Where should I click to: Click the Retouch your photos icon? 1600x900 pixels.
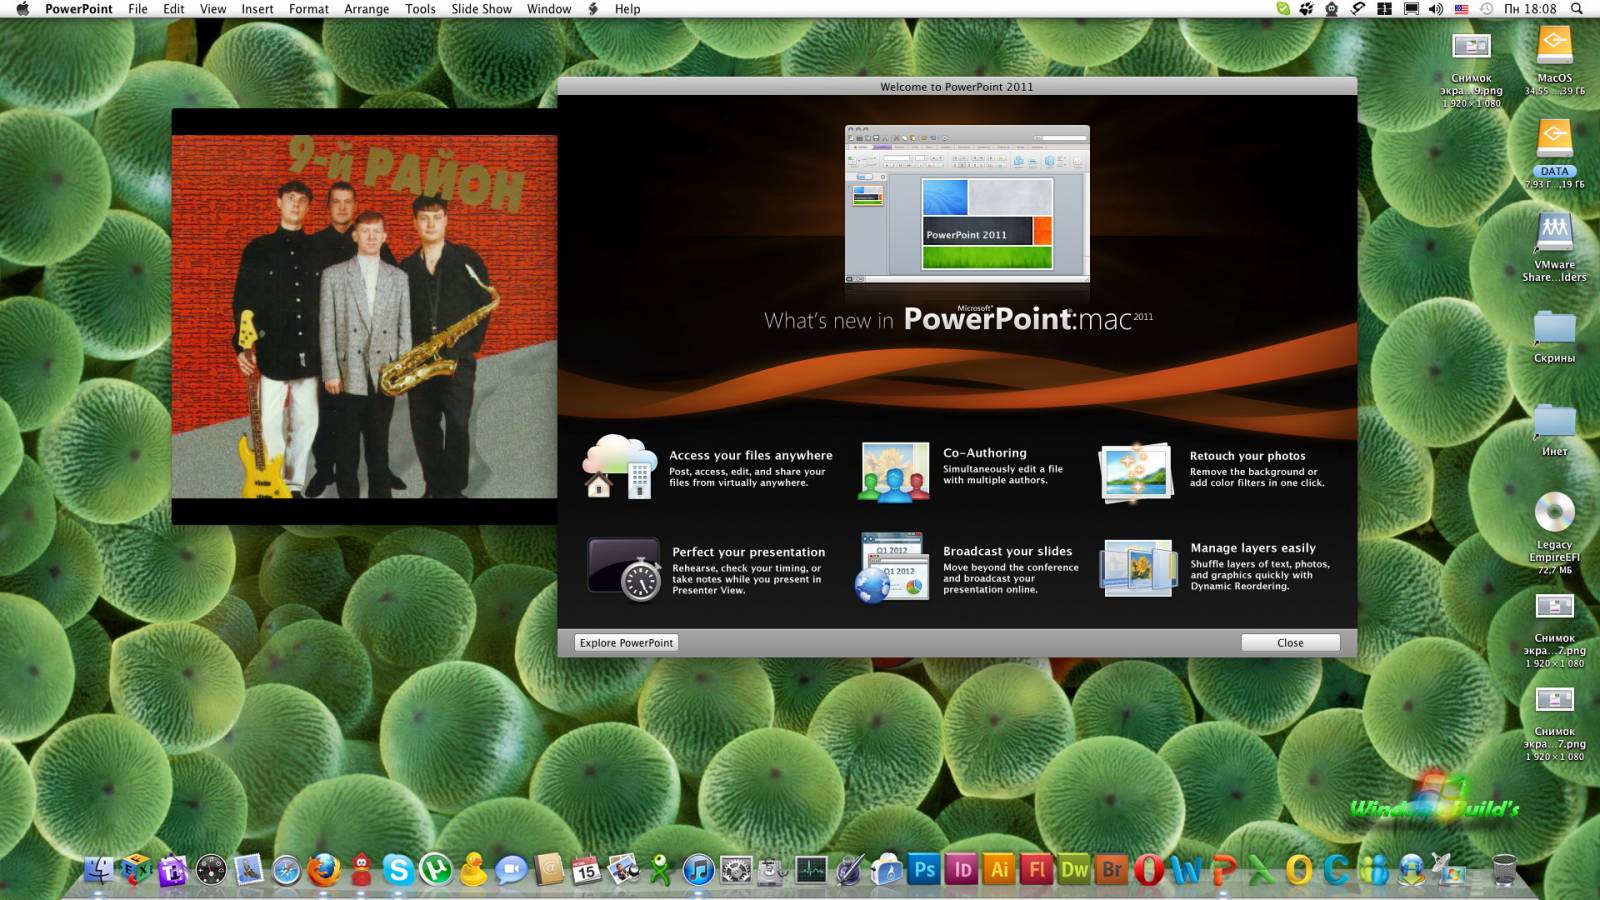[1136, 472]
